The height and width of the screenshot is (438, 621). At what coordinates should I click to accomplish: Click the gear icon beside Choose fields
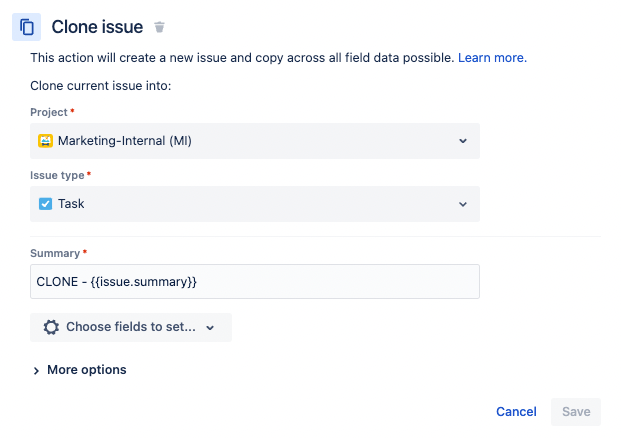click(x=51, y=327)
